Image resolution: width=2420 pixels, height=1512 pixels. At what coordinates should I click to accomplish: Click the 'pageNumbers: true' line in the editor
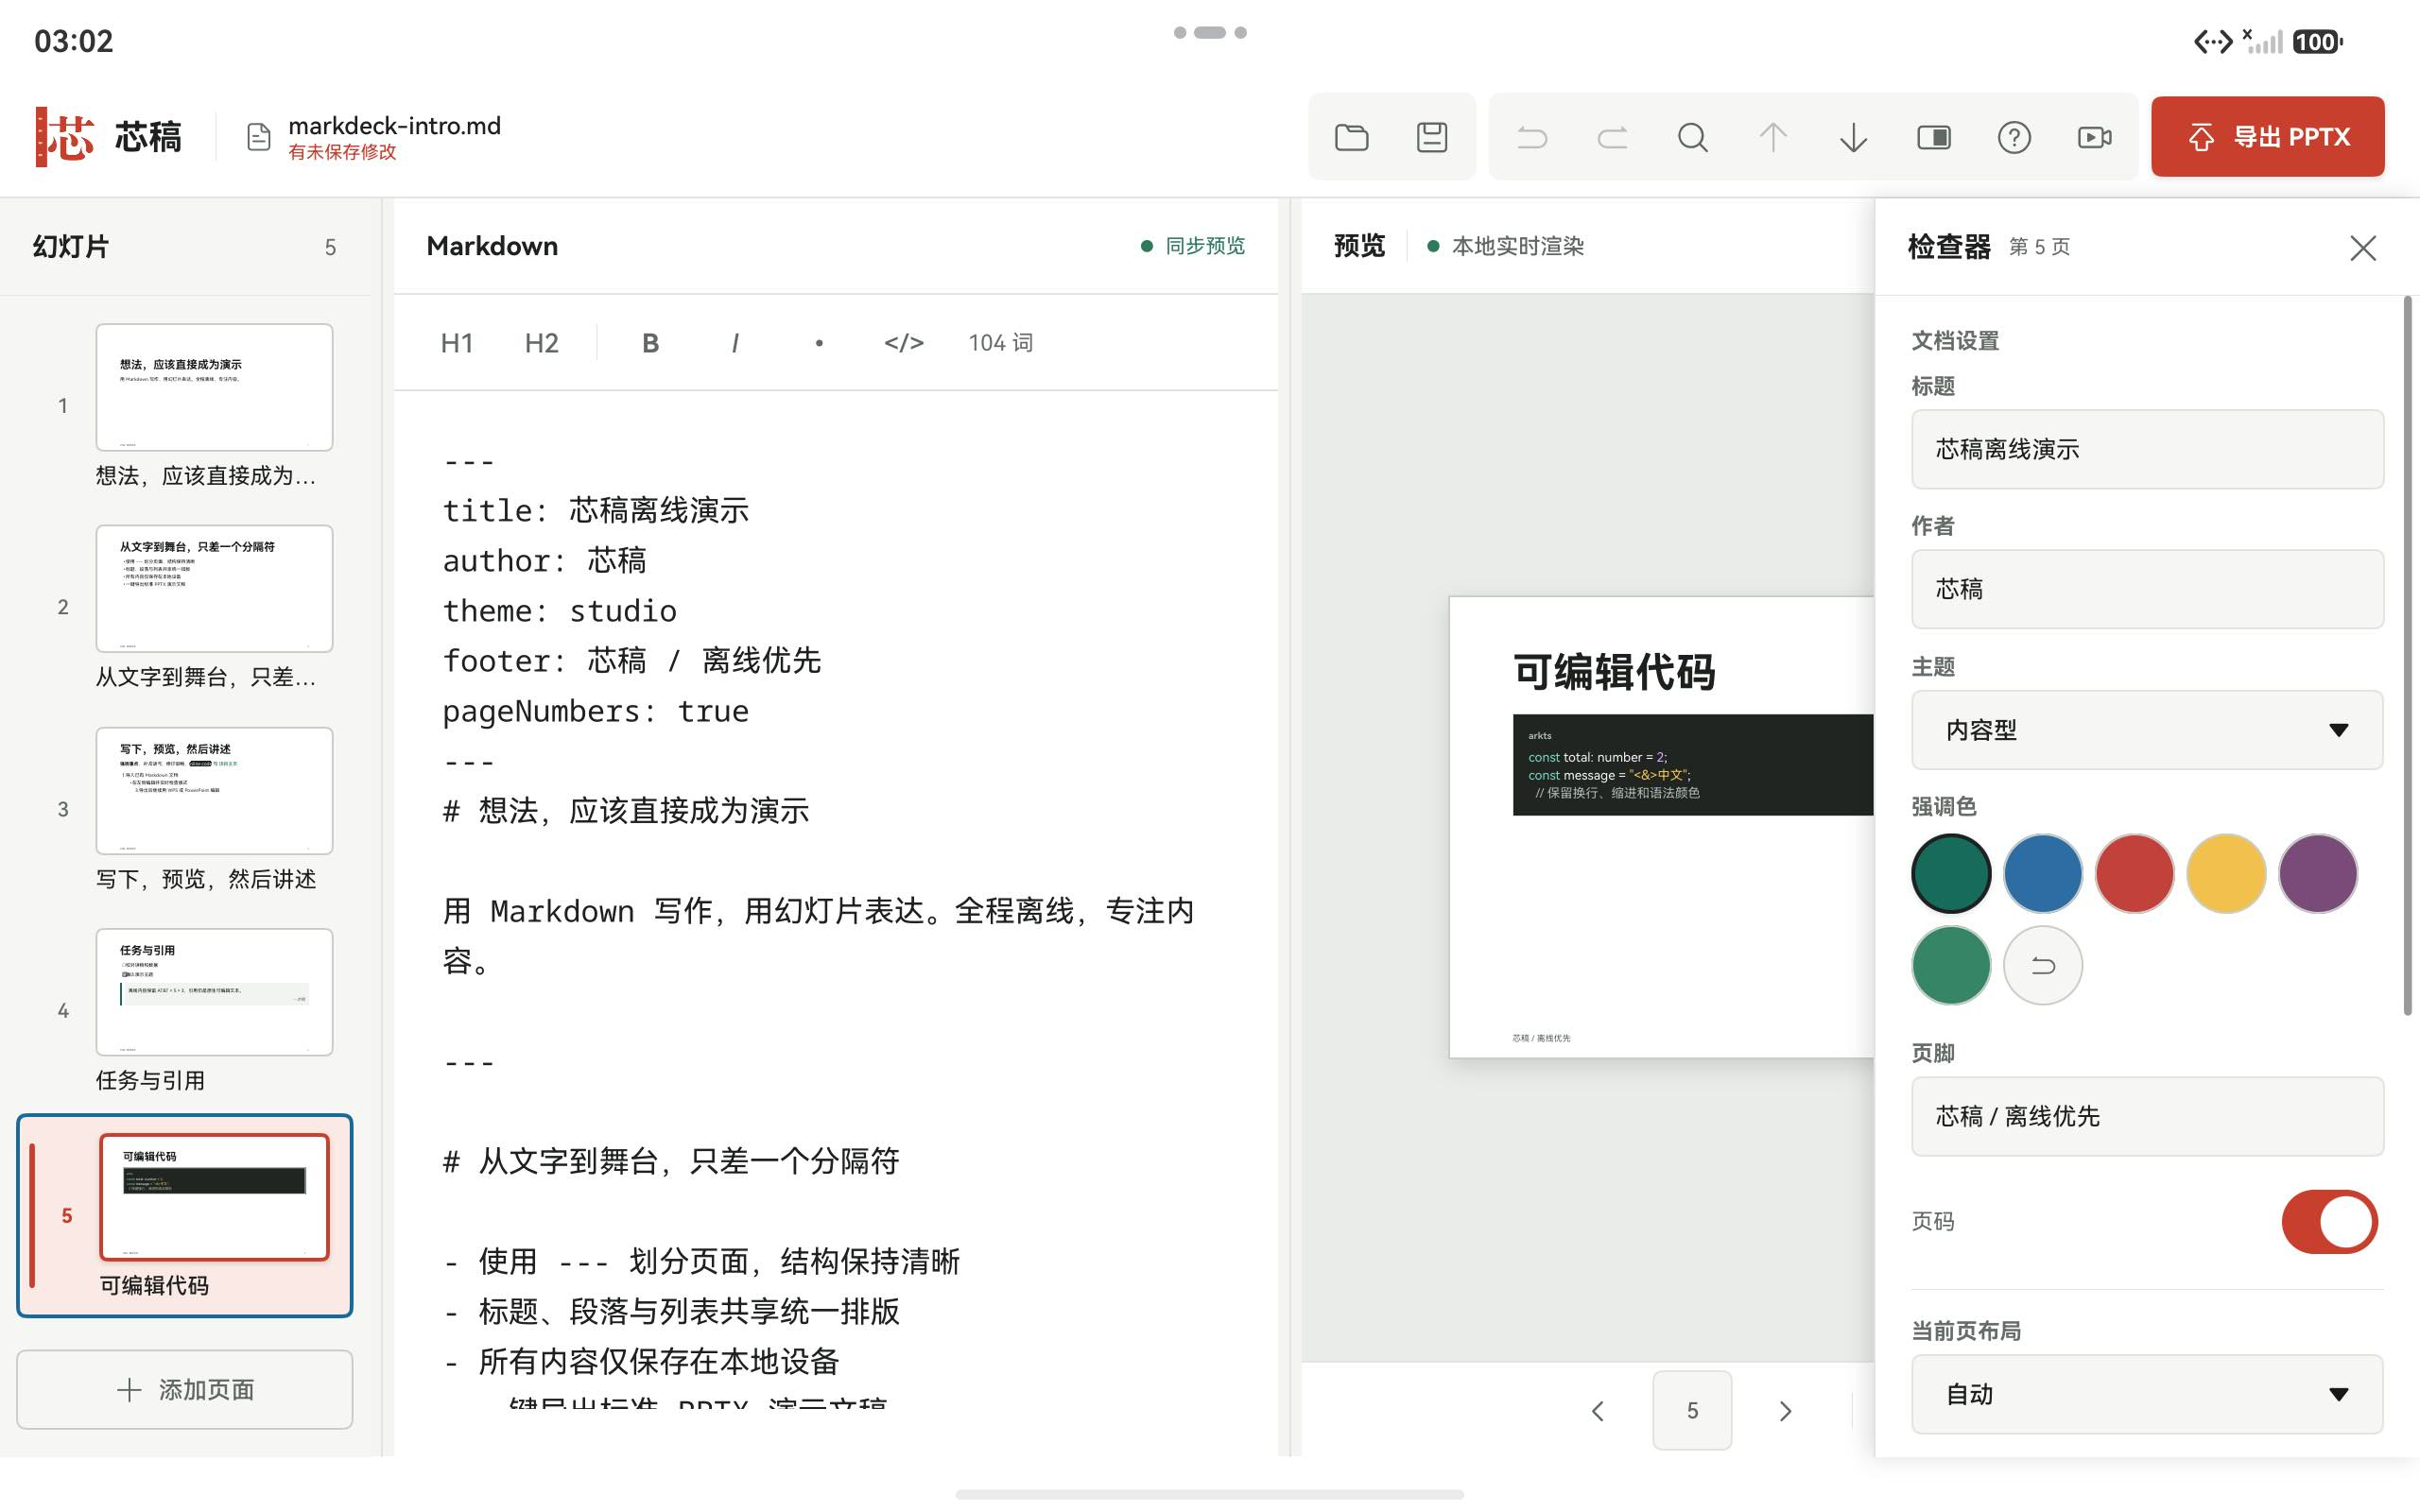coord(596,711)
